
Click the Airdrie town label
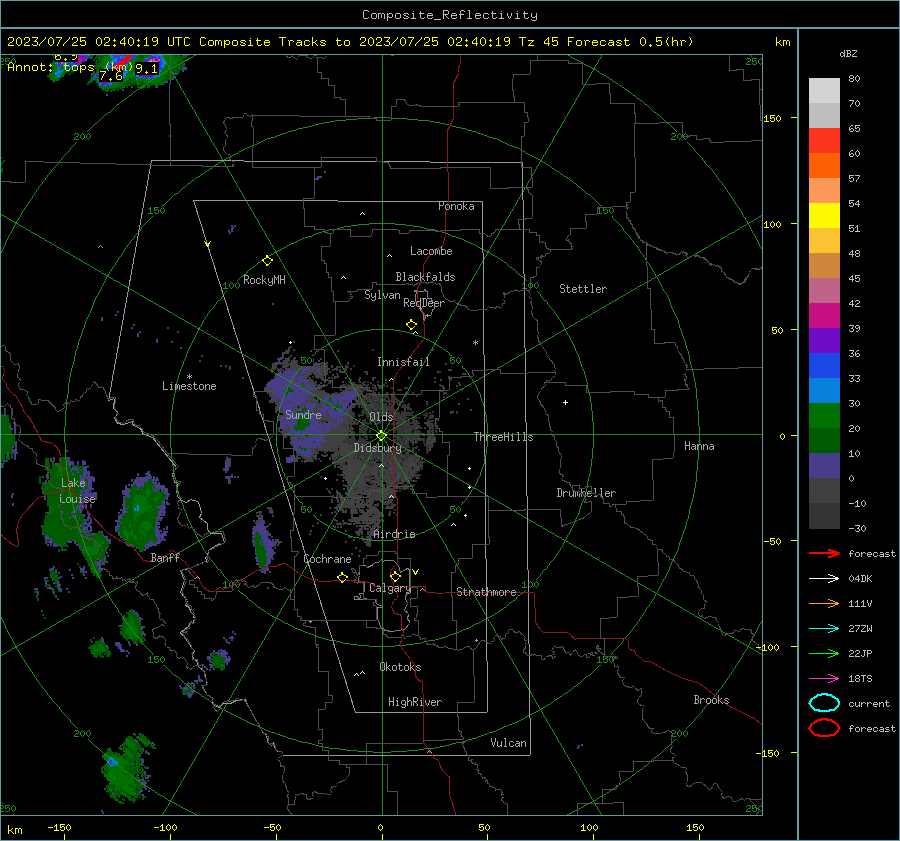(x=394, y=534)
